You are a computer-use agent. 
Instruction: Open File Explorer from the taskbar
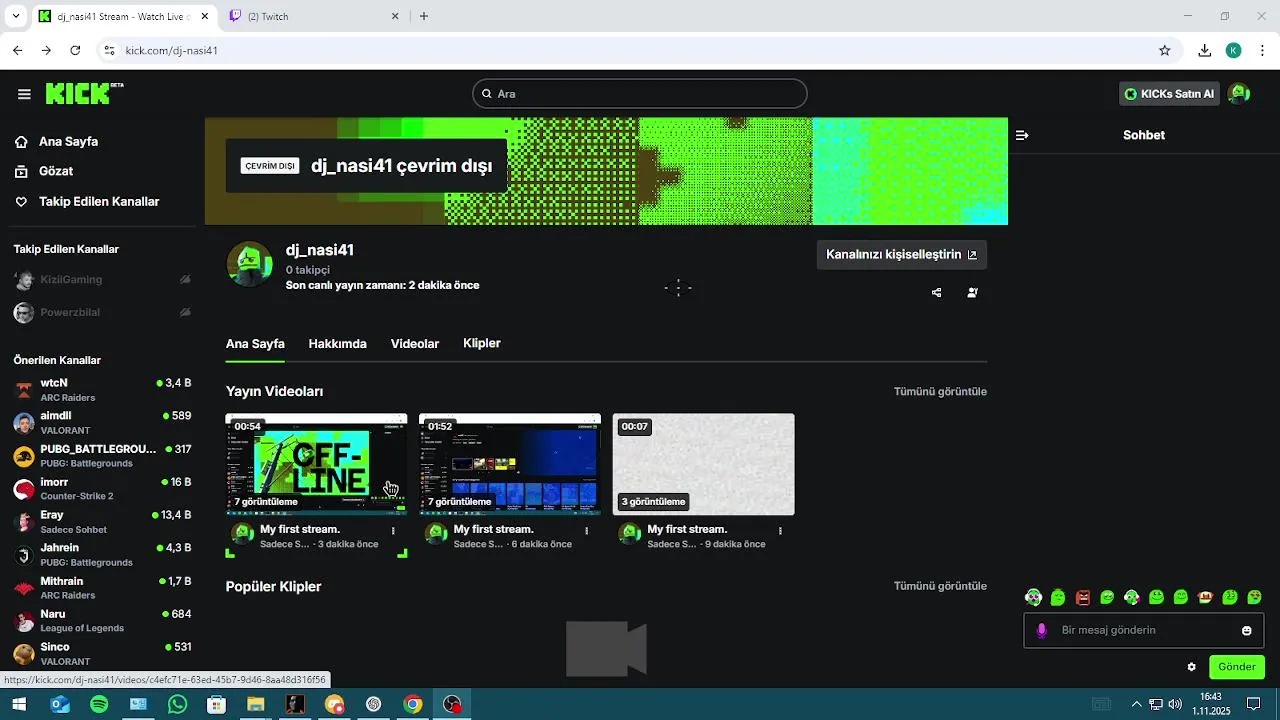coord(255,704)
